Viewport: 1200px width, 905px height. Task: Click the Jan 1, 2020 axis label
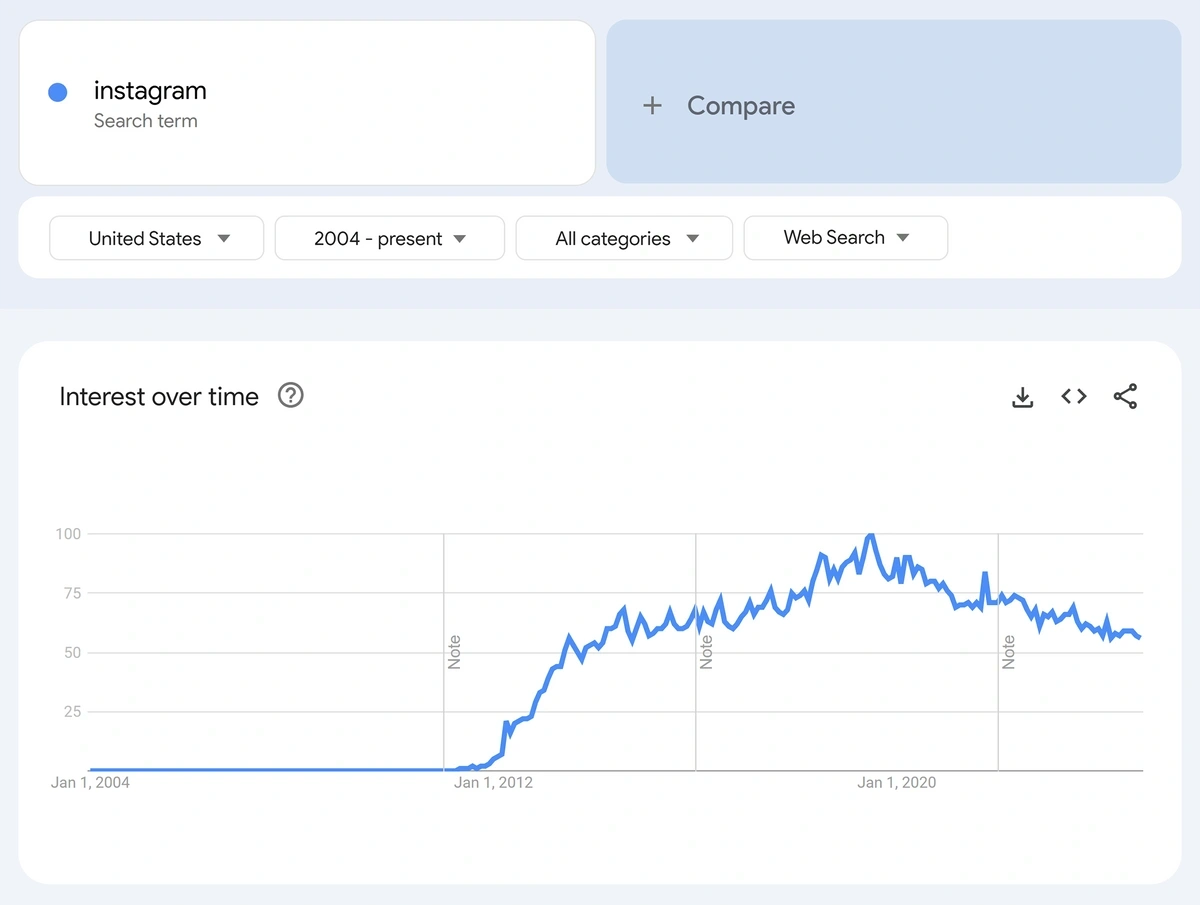point(896,783)
